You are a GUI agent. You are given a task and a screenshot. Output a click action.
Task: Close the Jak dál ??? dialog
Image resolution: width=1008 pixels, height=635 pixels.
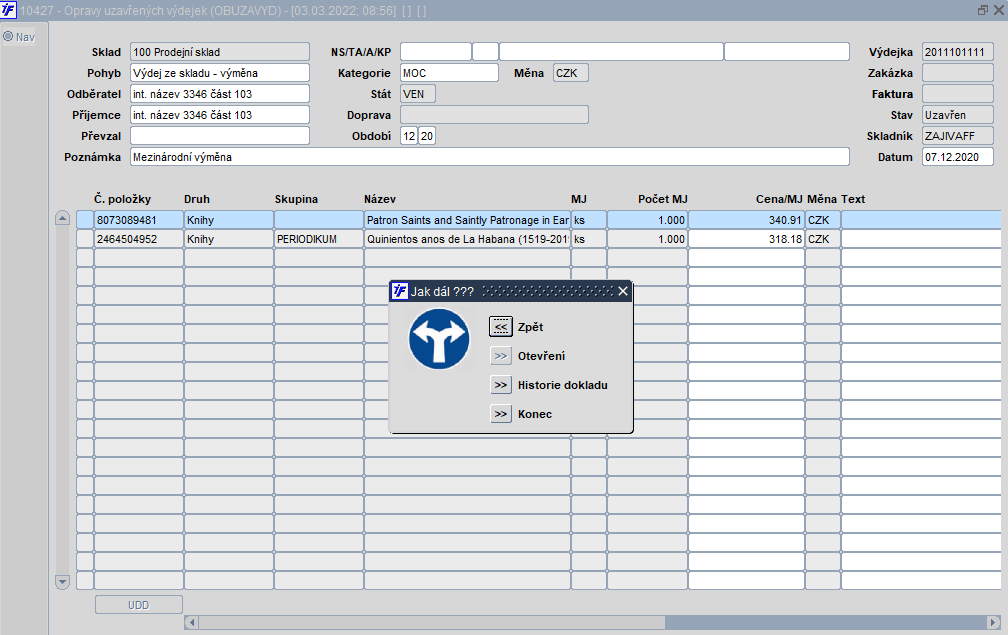tap(622, 291)
